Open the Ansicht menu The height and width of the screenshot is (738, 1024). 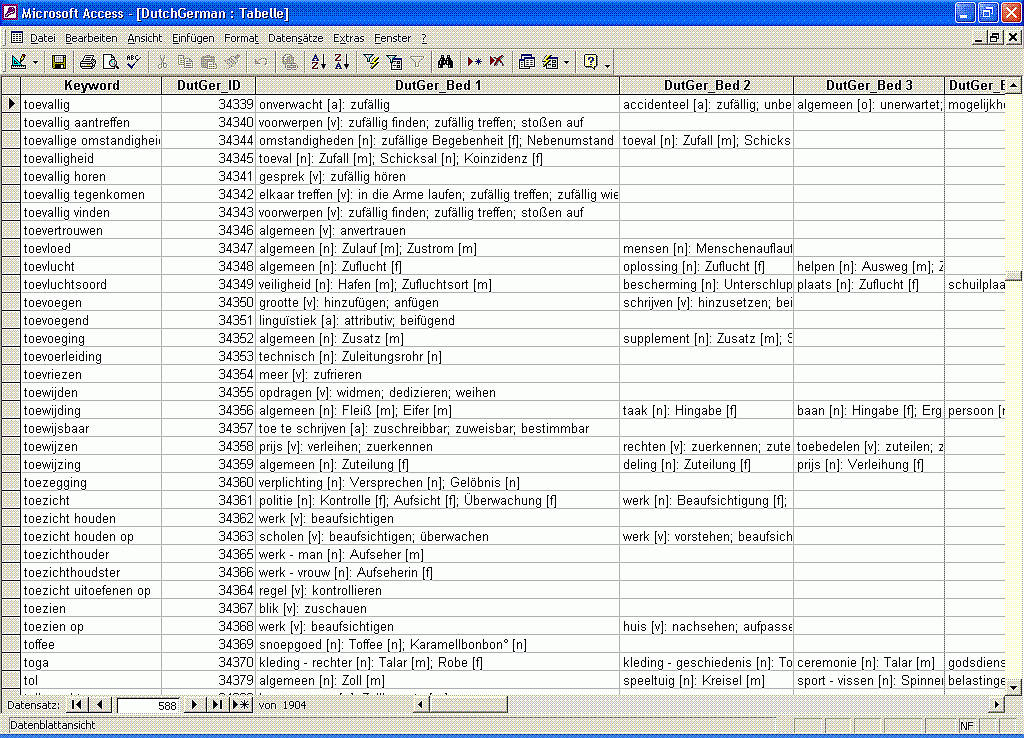144,38
